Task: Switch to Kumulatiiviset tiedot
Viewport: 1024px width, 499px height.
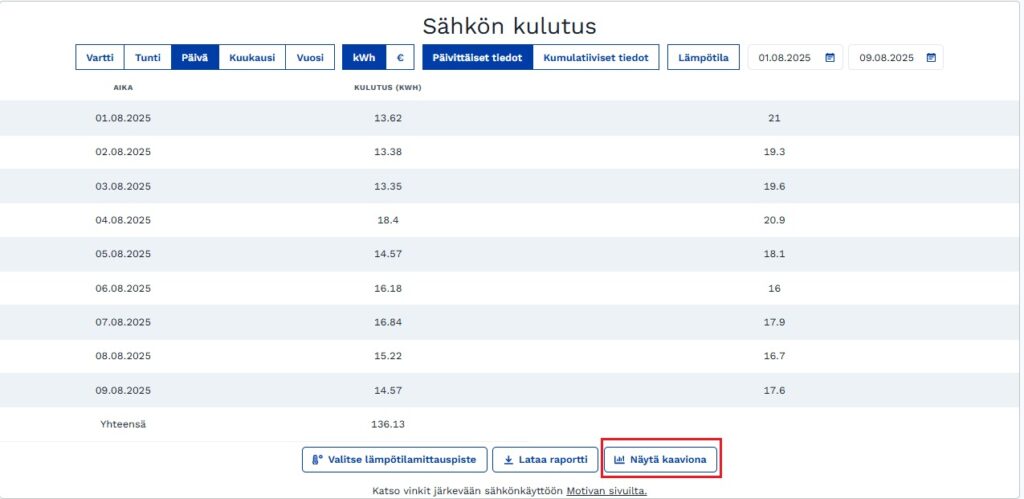Action: pos(596,58)
